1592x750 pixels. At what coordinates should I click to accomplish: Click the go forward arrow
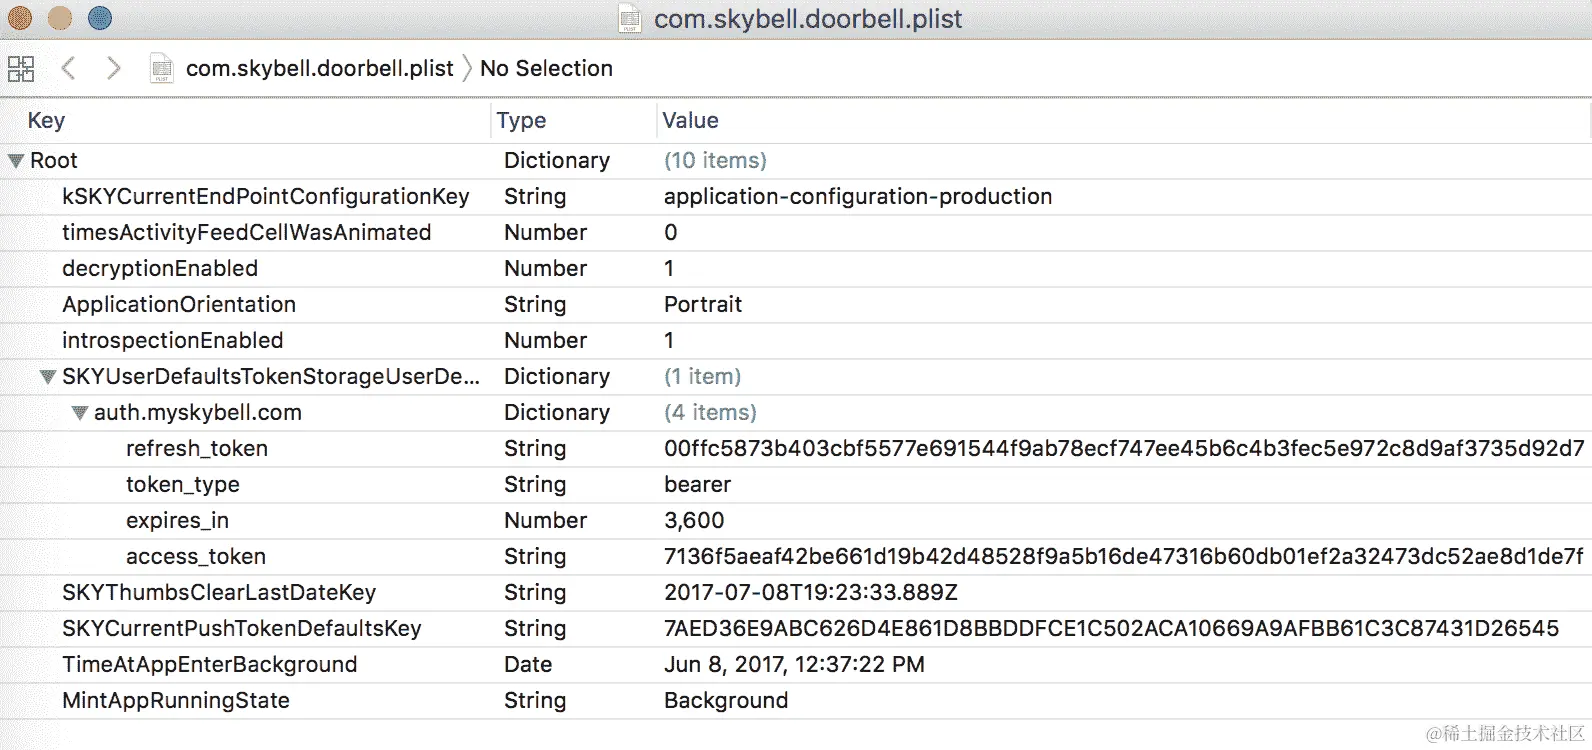[113, 68]
